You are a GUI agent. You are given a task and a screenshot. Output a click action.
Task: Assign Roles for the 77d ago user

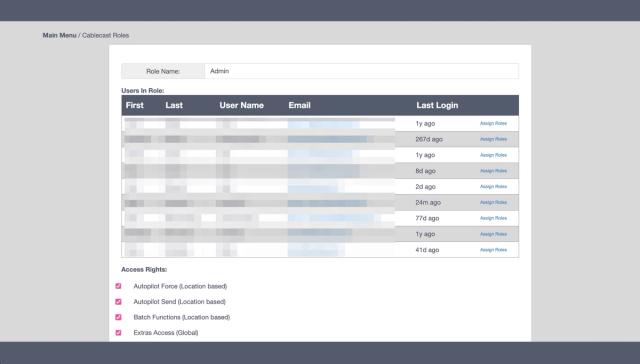coord(493,218)
